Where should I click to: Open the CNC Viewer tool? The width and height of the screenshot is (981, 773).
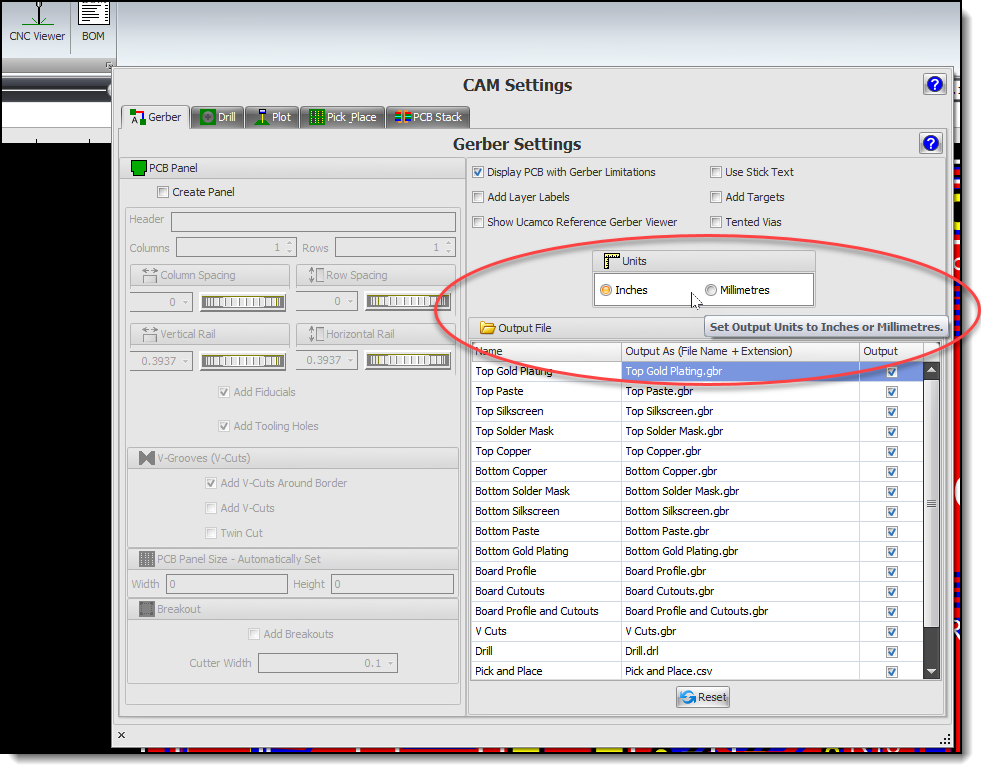[x=37, y=22]
